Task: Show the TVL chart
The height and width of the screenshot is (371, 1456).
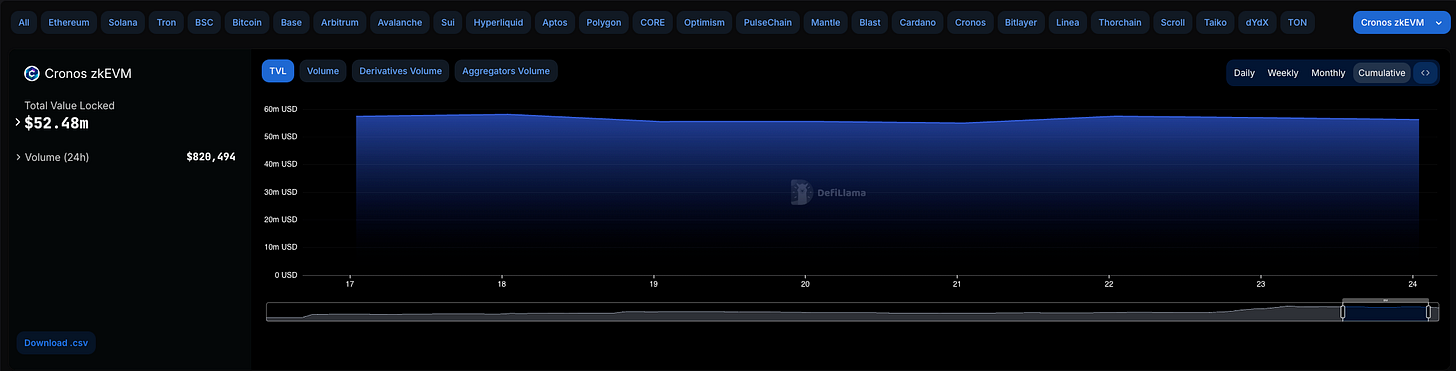Action: [277, 71]
